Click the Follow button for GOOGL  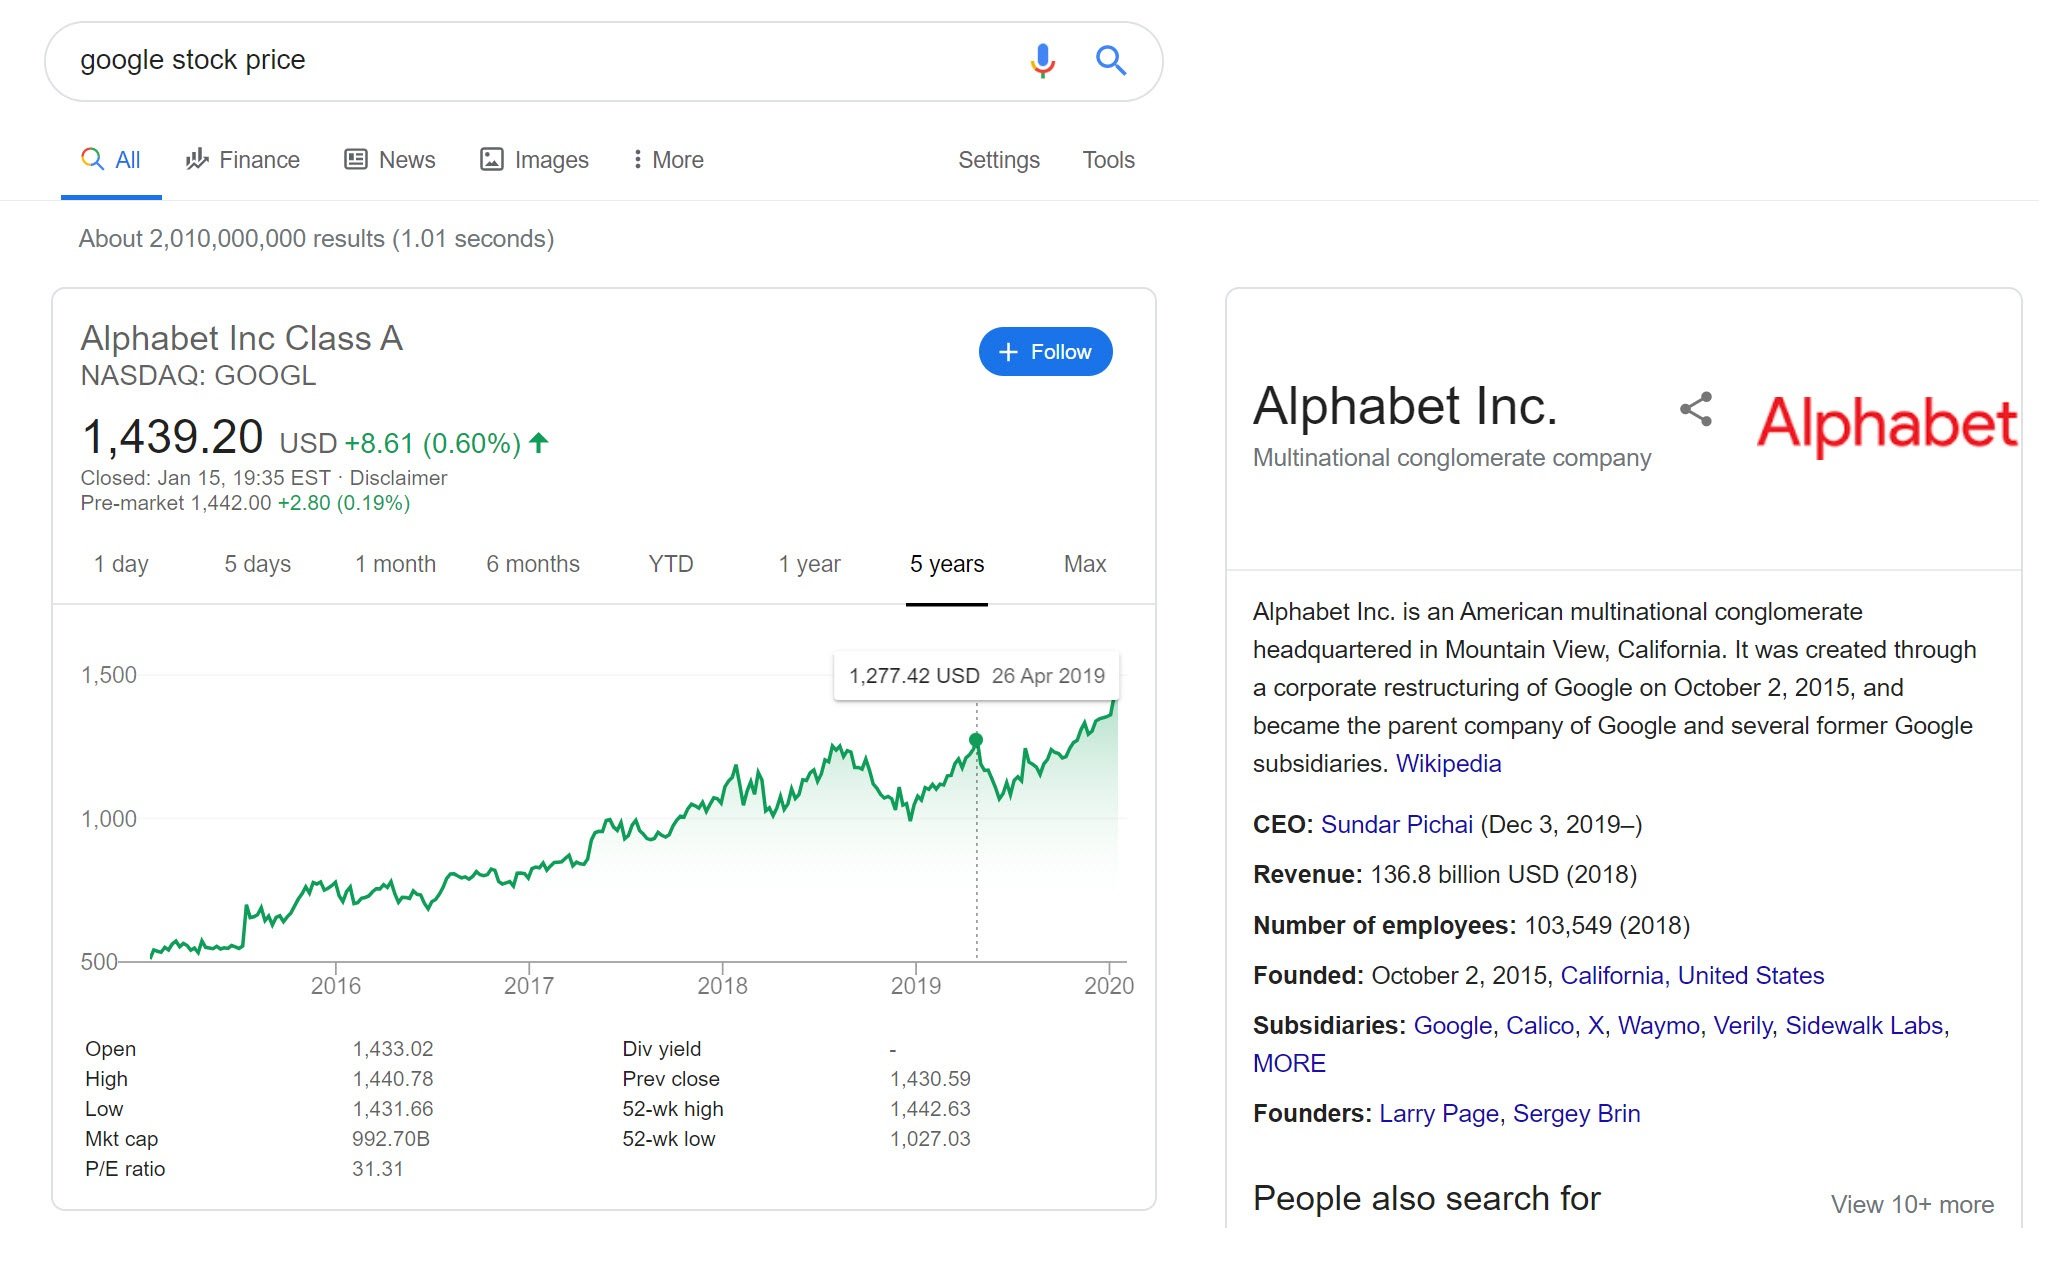point(1044,351)
